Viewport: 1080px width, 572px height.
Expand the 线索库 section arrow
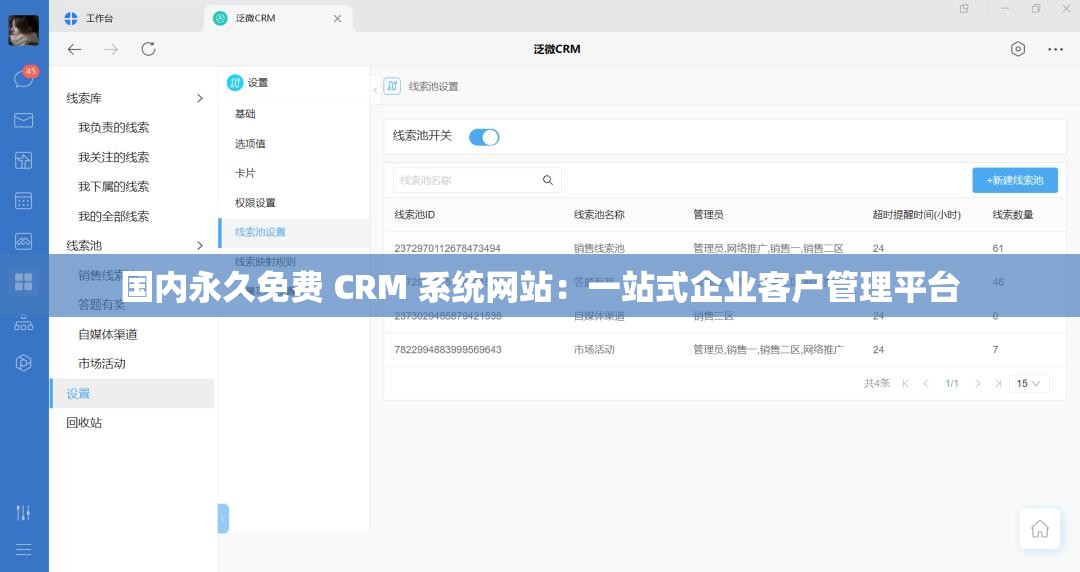pyautogui.click(x=200, y=99)
